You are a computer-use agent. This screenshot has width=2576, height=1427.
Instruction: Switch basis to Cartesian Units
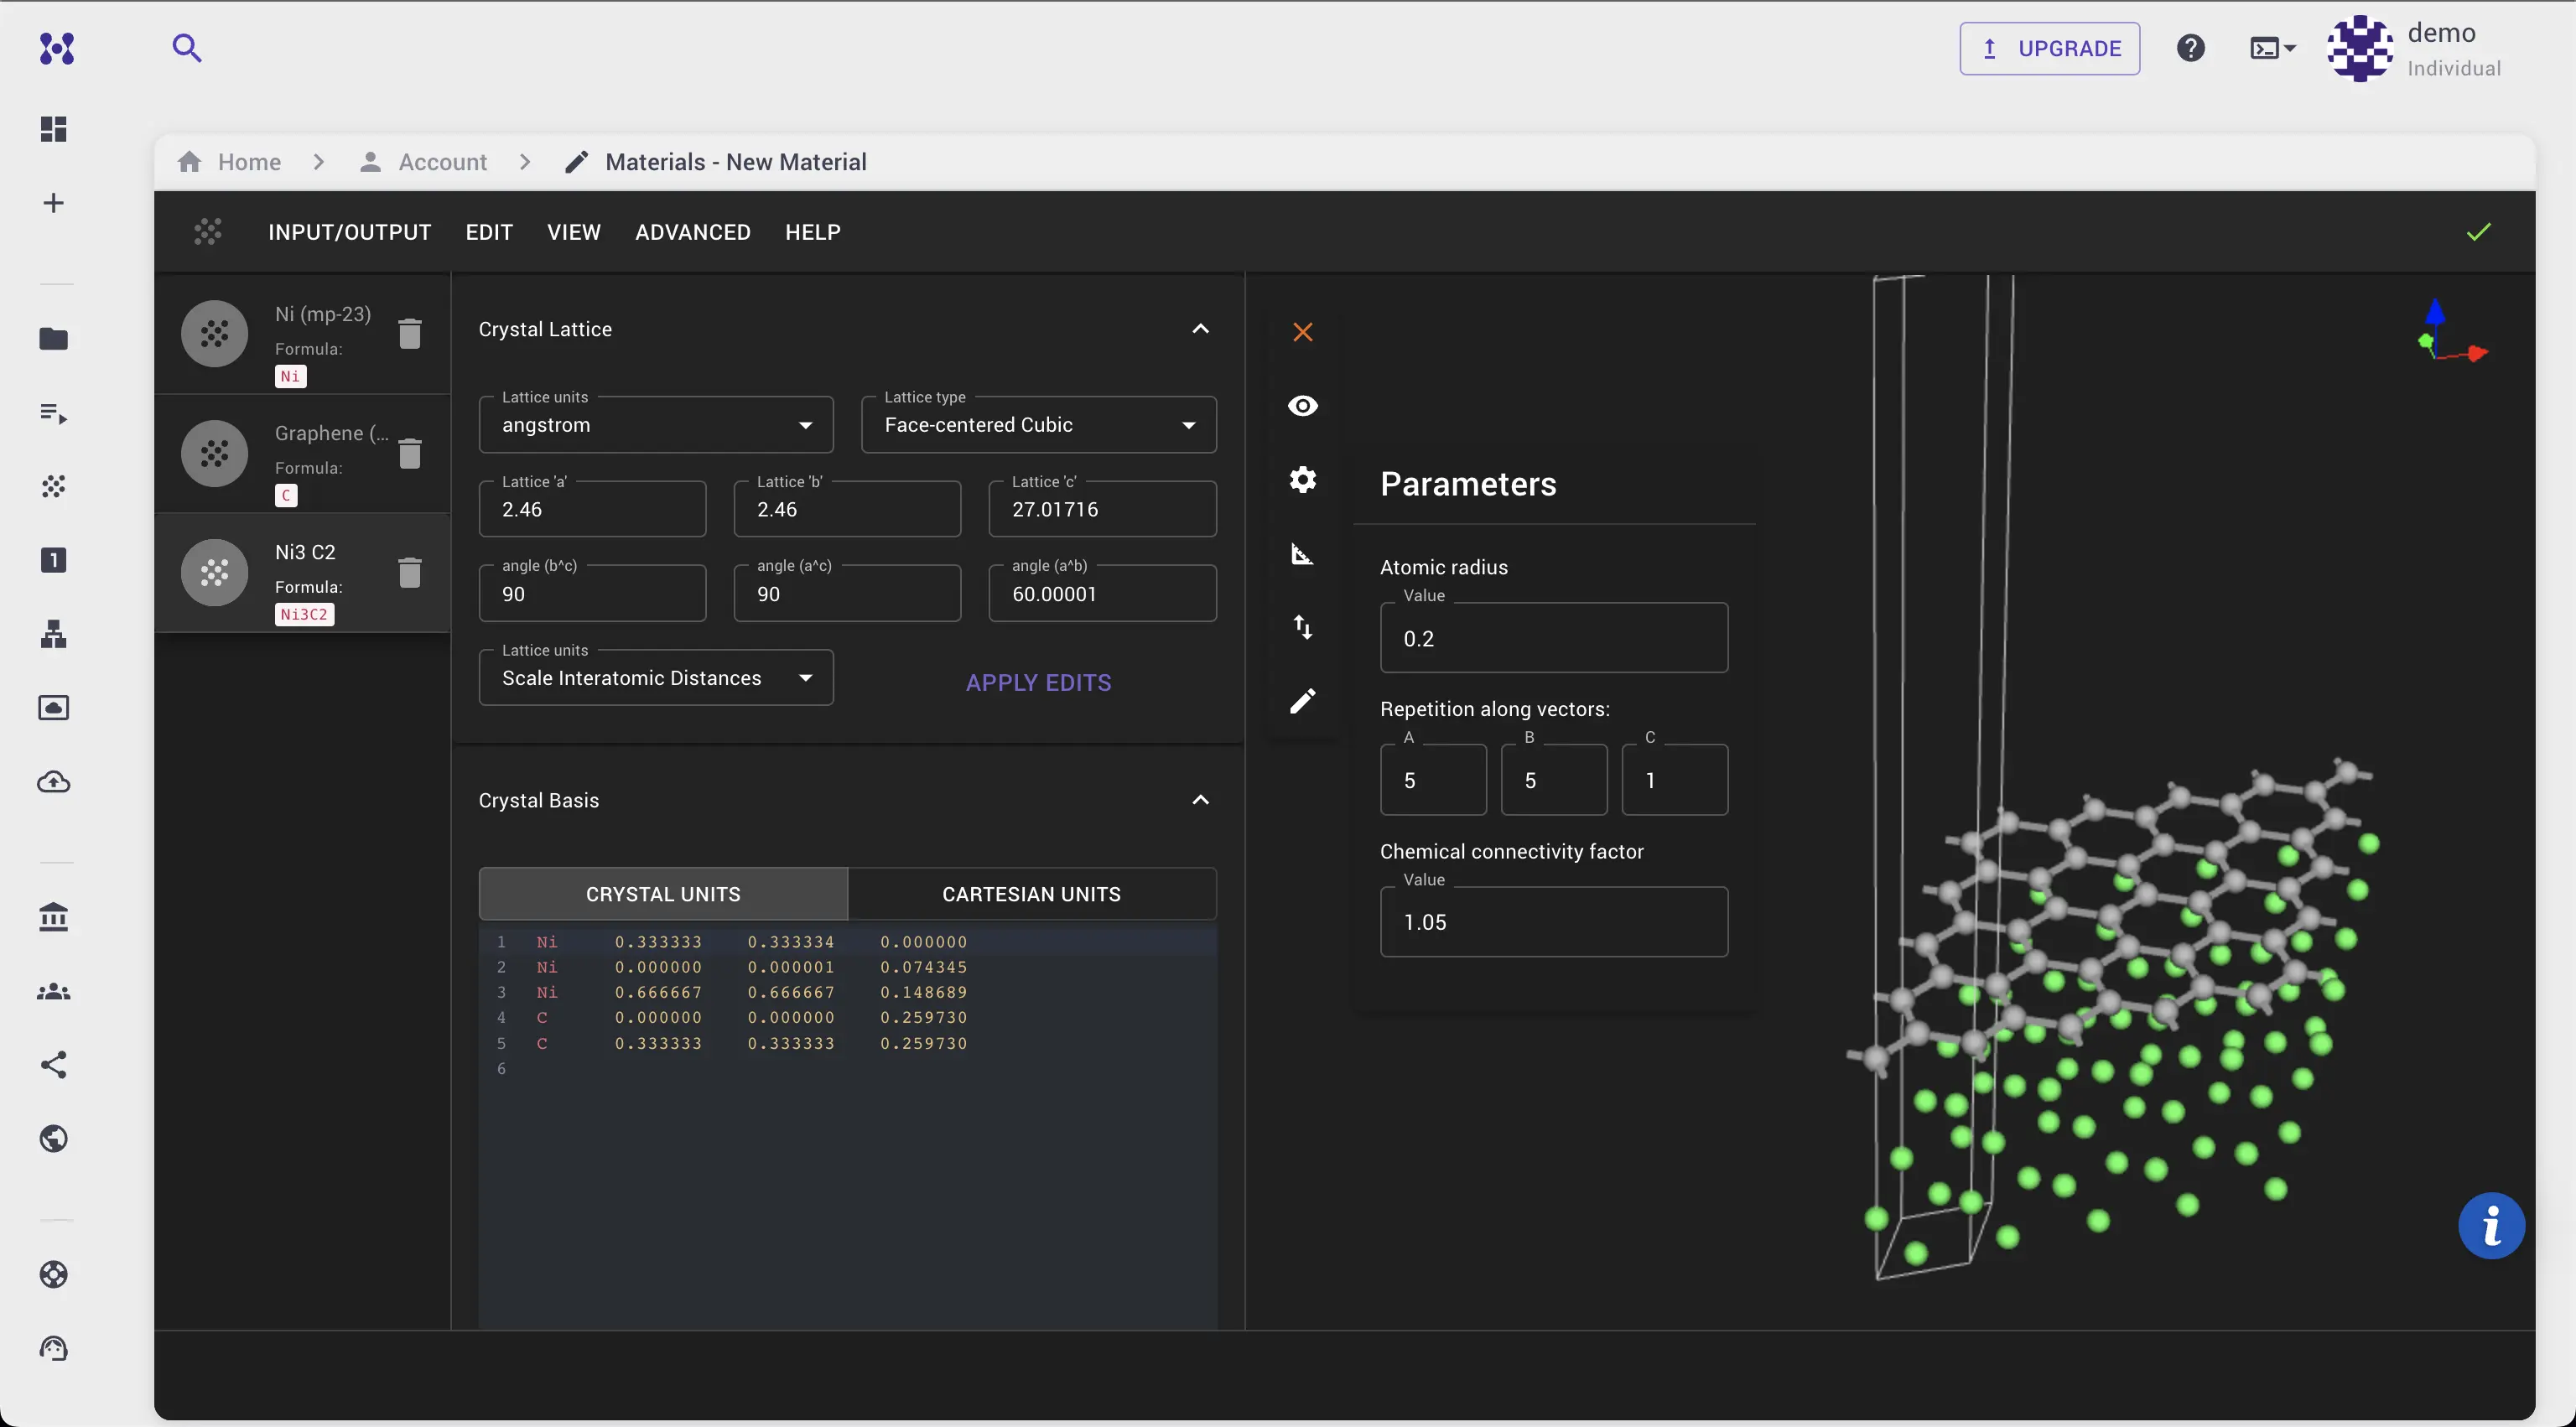[x=1031, y=894]
